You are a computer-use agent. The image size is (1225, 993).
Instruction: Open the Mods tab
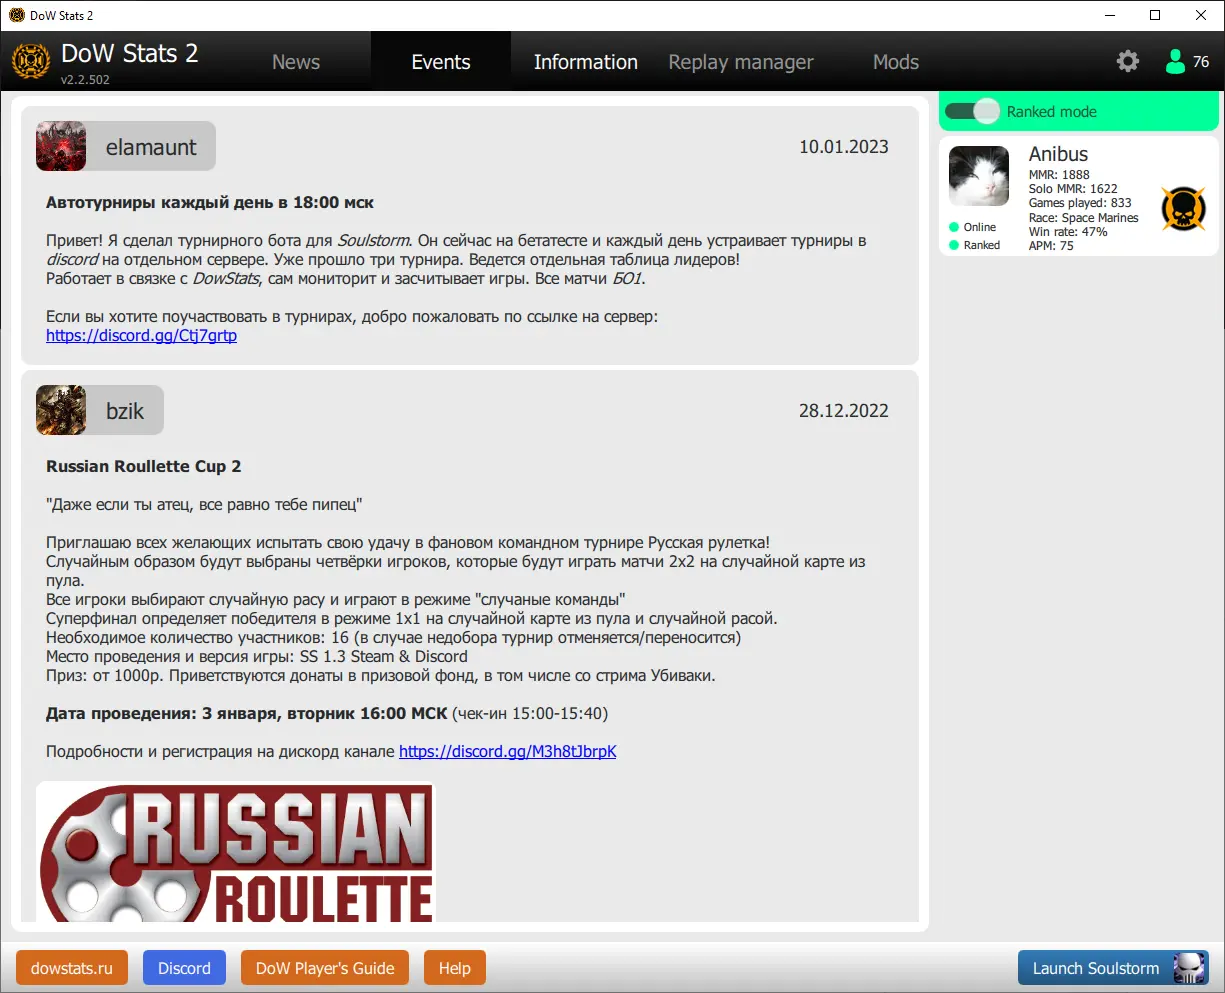(x=896, y=62)
